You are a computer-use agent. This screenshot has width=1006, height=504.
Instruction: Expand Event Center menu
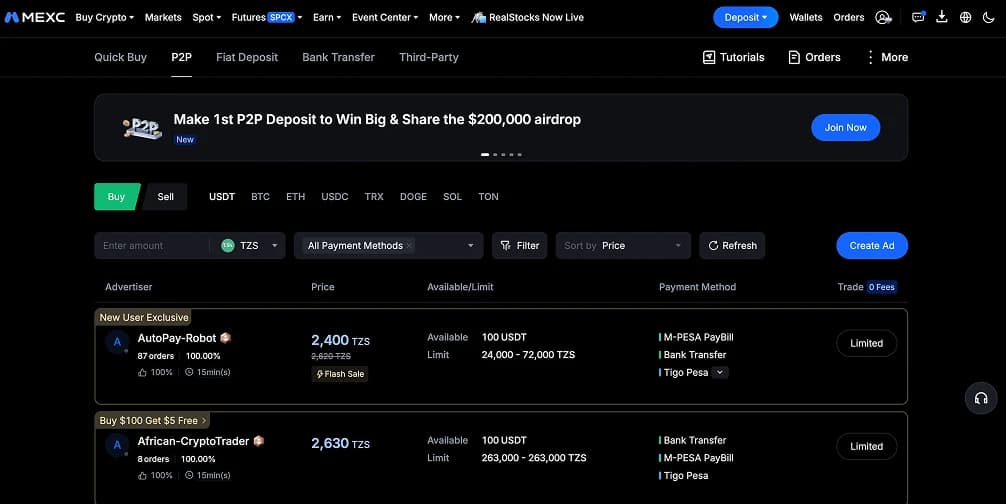[x=385, y=17]
